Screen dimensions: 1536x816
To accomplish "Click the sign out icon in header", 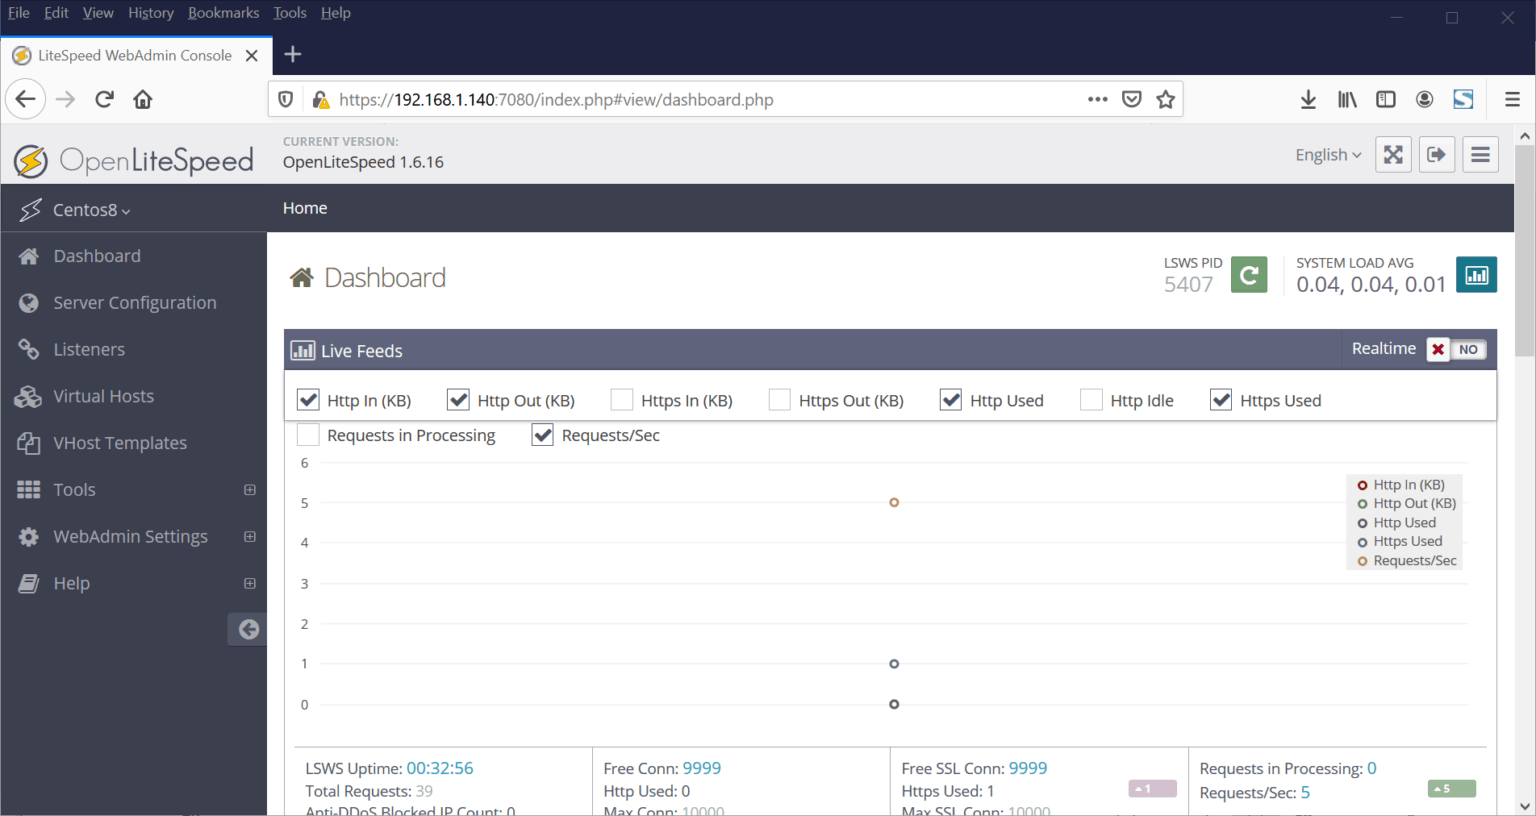I will (x=1437, y=155).
